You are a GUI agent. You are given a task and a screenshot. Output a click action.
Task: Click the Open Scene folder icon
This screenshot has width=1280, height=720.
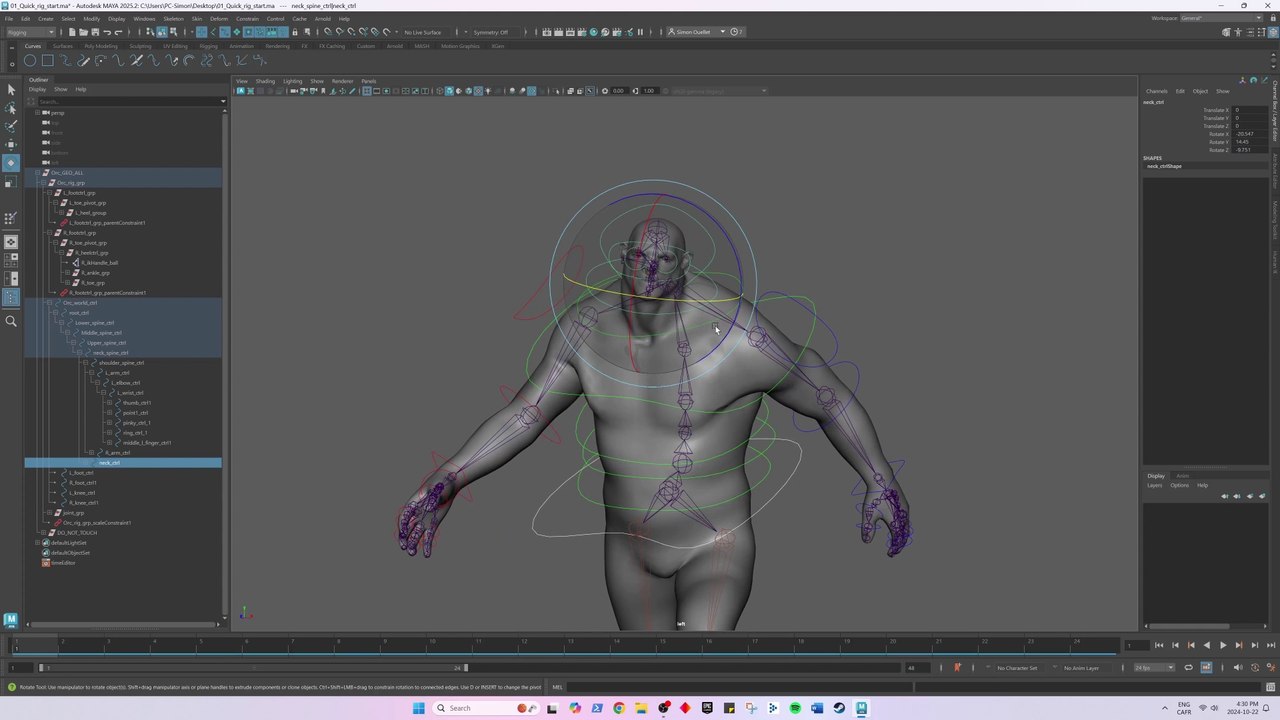[x=83, y=32]
